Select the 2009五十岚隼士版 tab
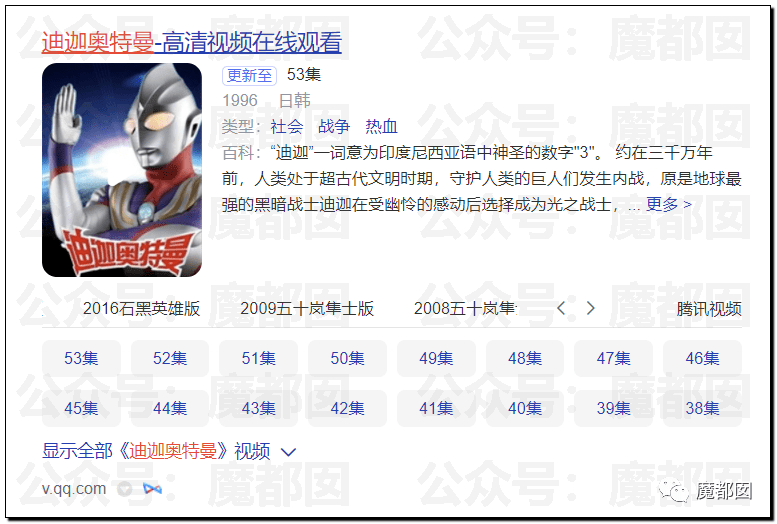The image size is (777, 524). (x=307, y=308)
